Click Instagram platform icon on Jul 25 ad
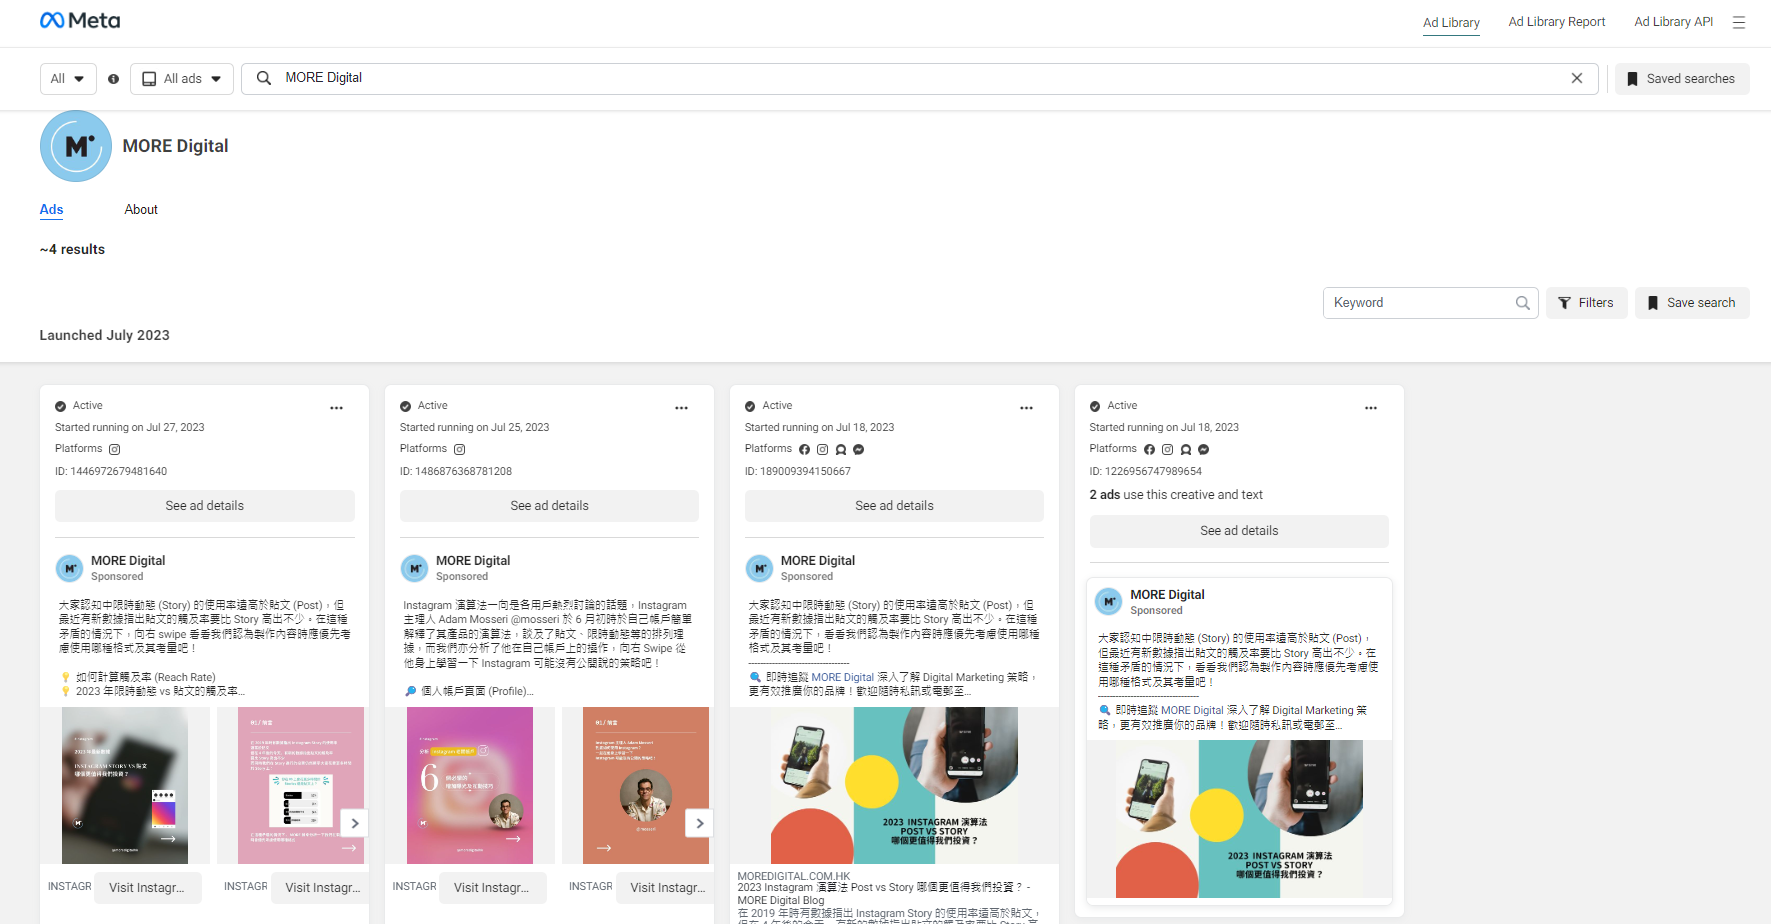 tap(460, 450)
